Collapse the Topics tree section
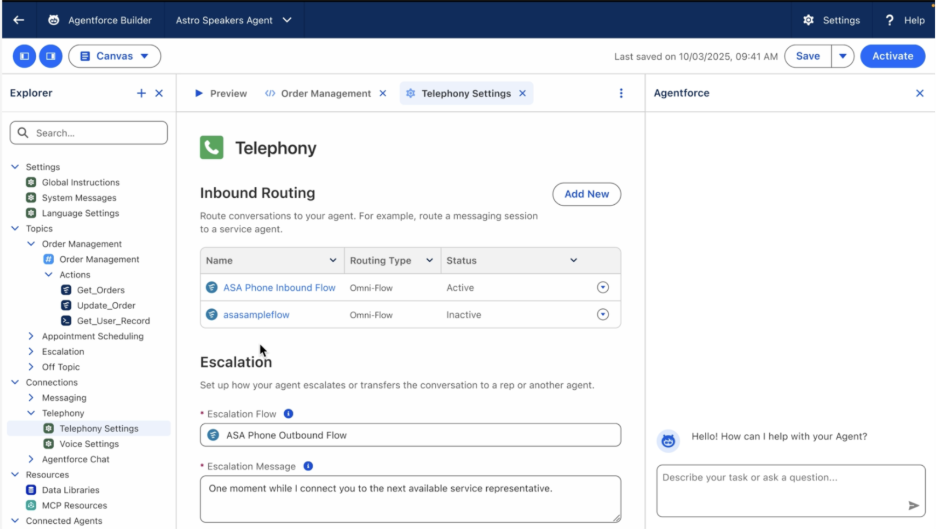 click(15, 228)
